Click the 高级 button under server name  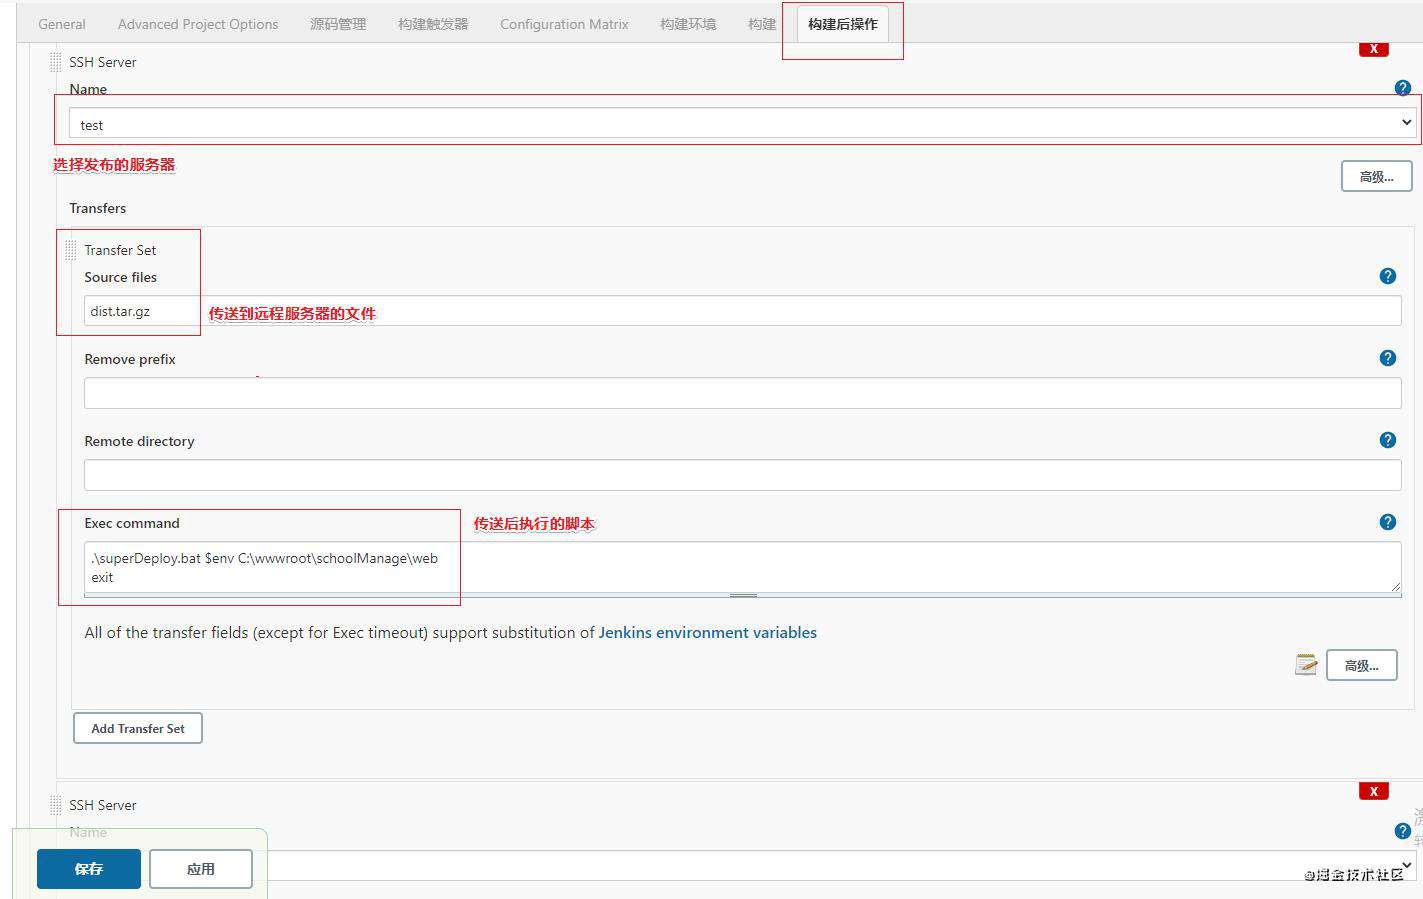coord(1376,176)
